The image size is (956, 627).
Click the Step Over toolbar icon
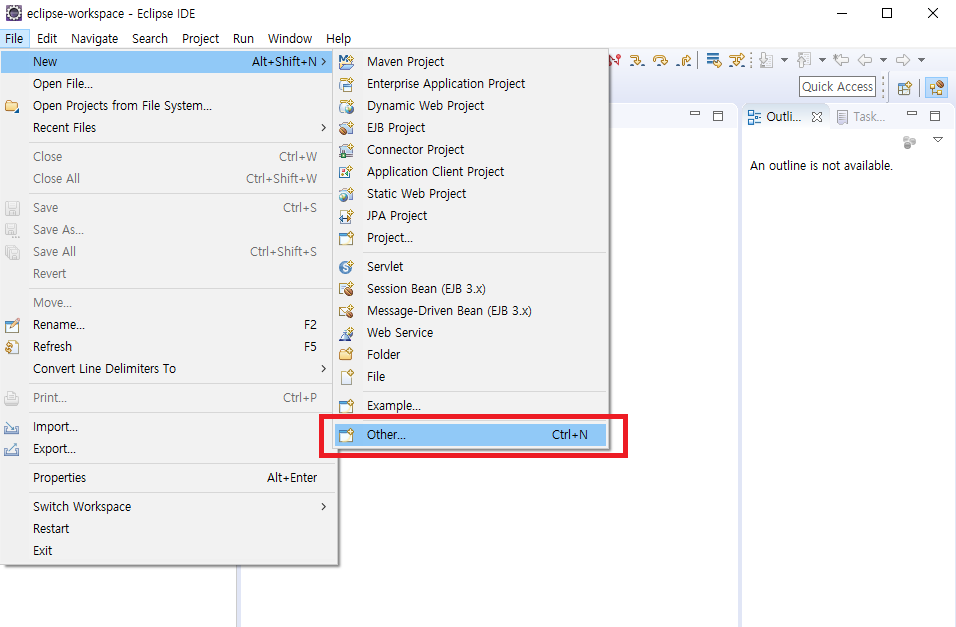pos(660,60)
